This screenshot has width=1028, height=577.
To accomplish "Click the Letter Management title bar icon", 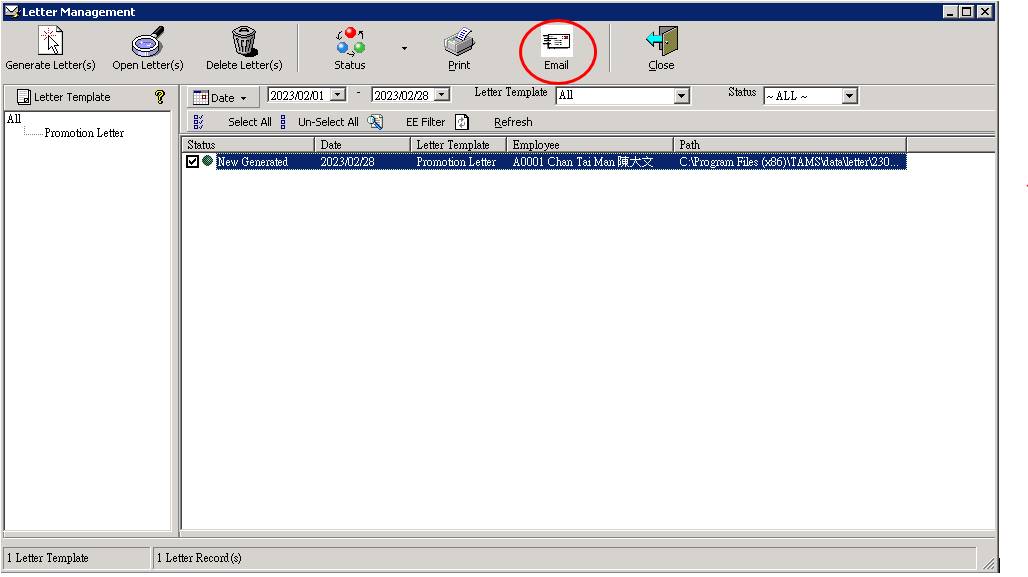I will [x=12, y=11].
